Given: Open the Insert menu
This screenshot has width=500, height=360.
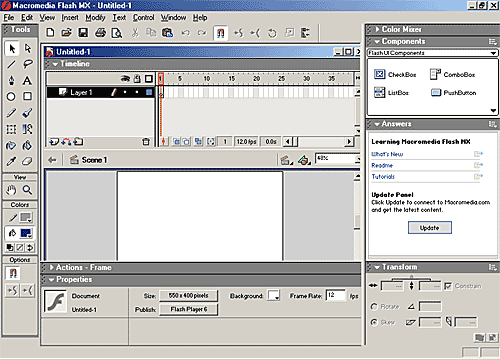Looking at the screenshot, I should pyautogui.click(x=70, y=17).
